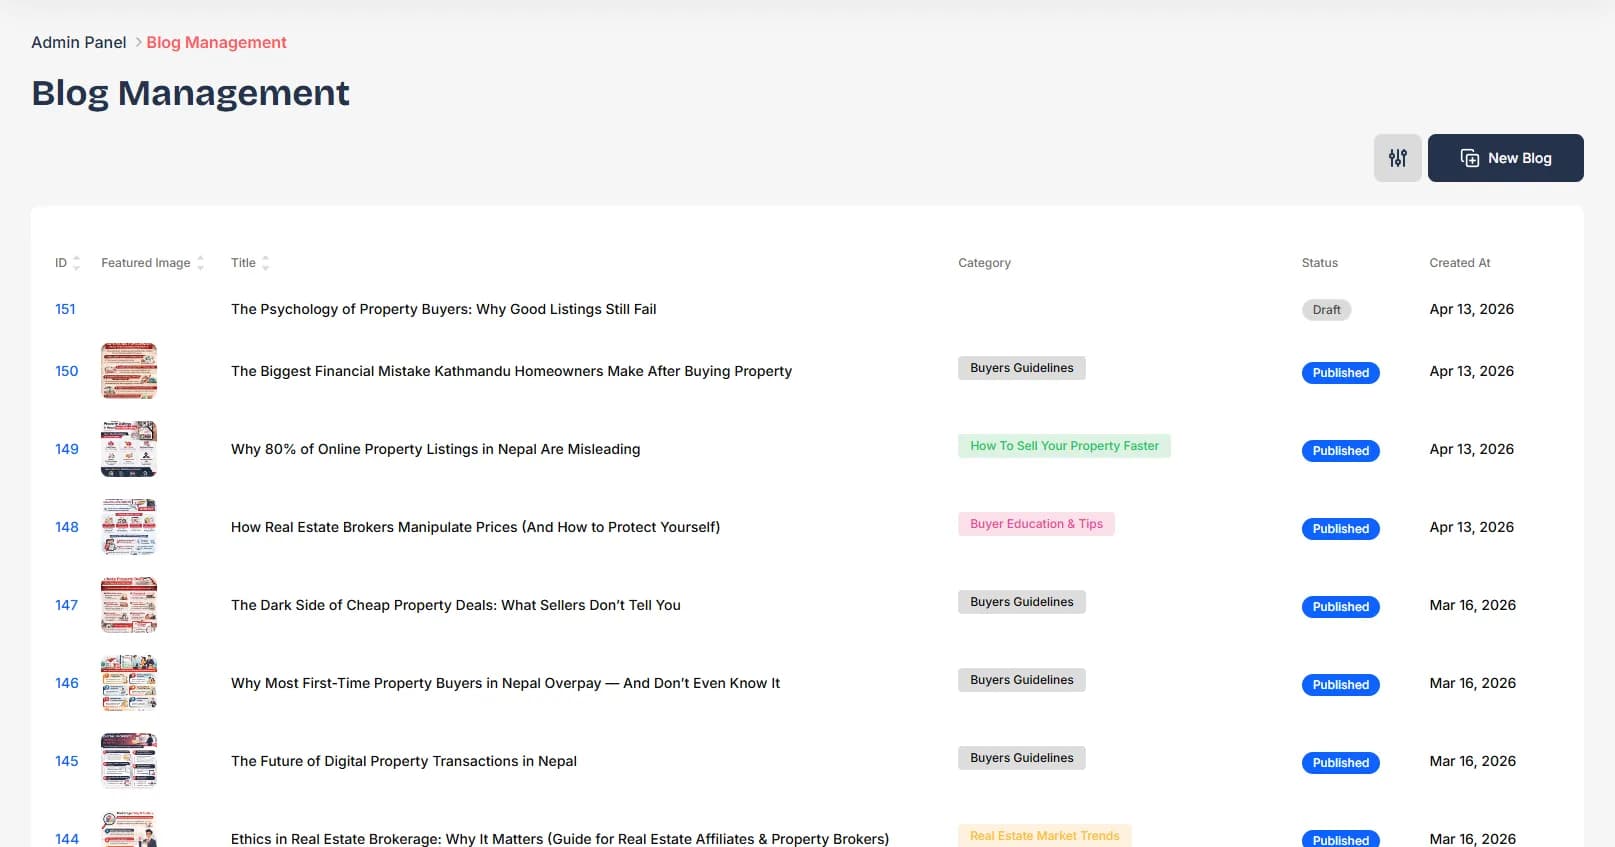Select title 'The Dark Side of Cheap Property Deals'

(455, 605)
